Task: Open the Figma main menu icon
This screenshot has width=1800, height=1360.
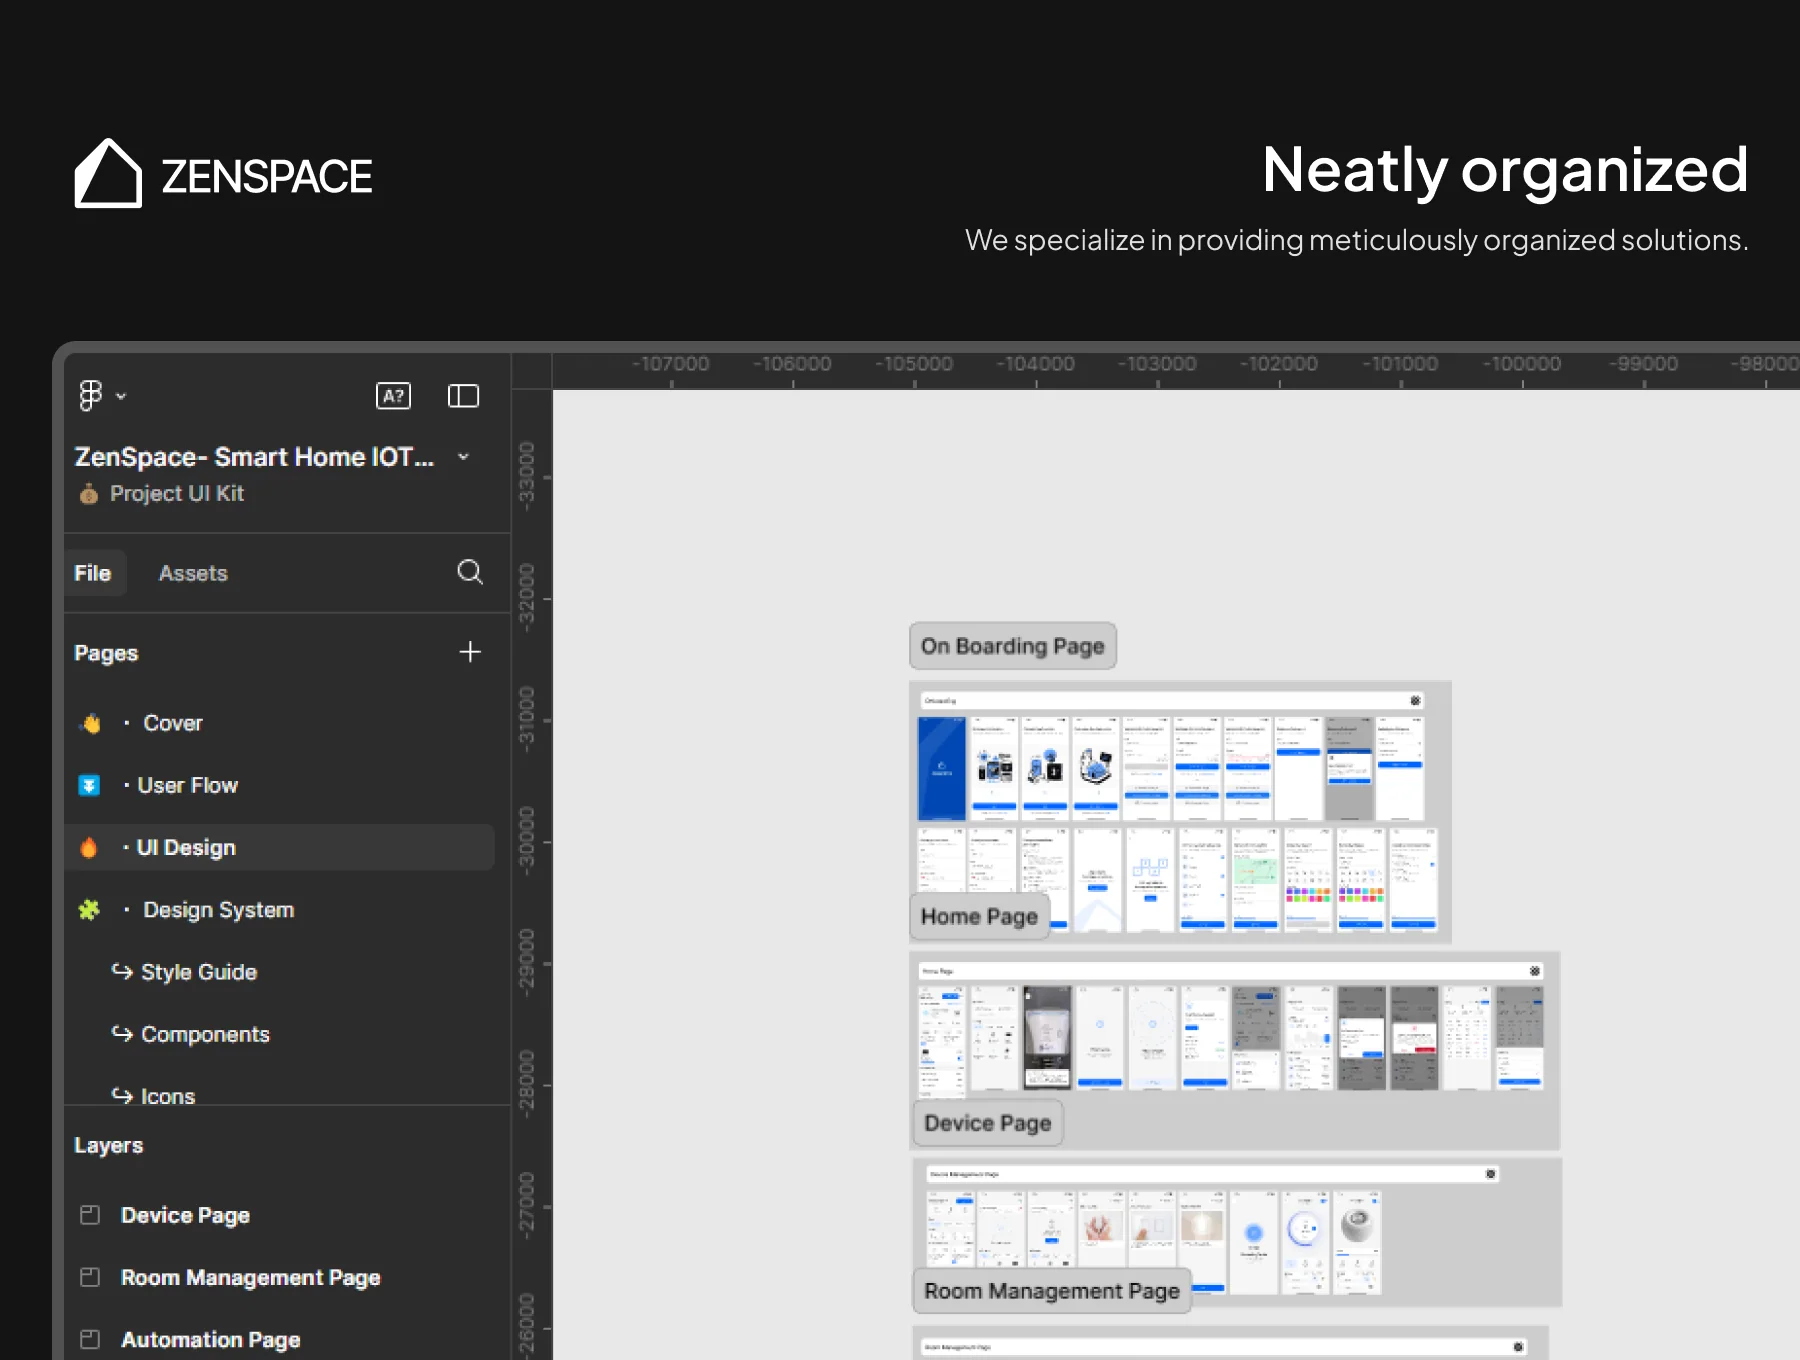Action: [90, 395]
